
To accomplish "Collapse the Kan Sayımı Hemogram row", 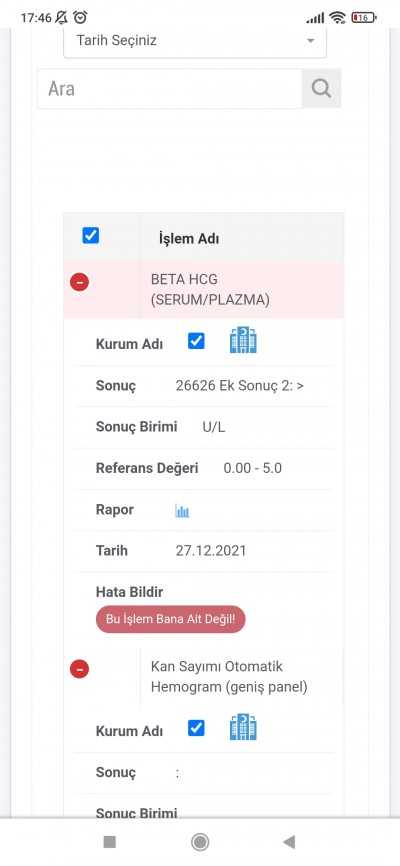I will pos(80,669).
